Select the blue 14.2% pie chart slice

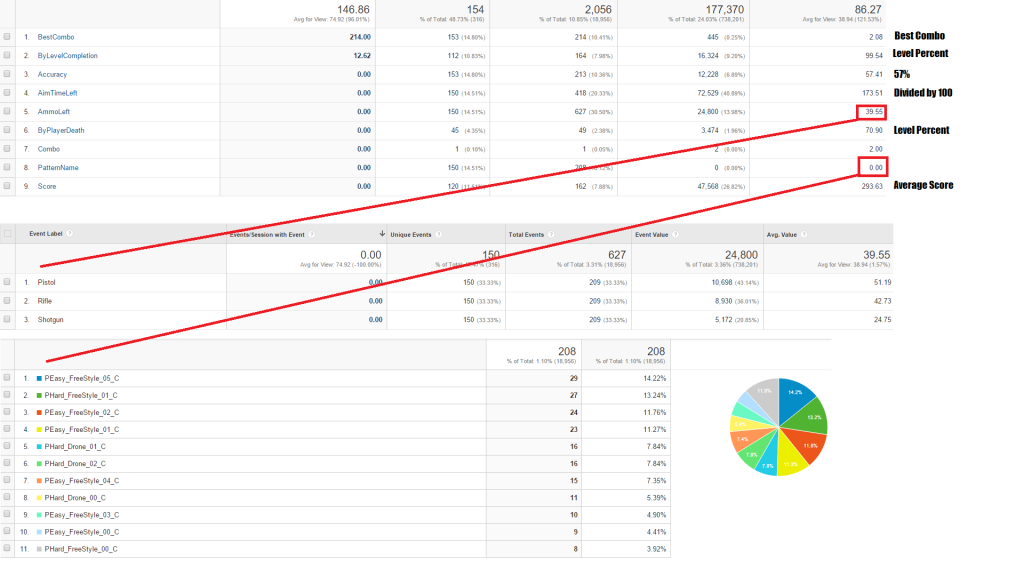pyautogui.click(x=793, y=395)
